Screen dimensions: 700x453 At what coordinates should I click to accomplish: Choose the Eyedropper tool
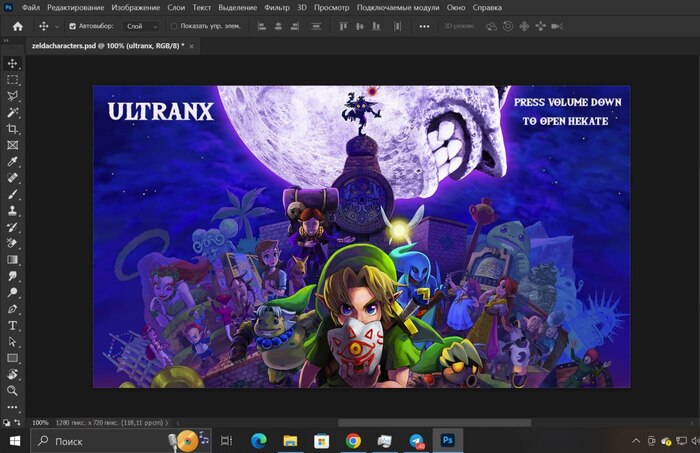coord(13,161)
